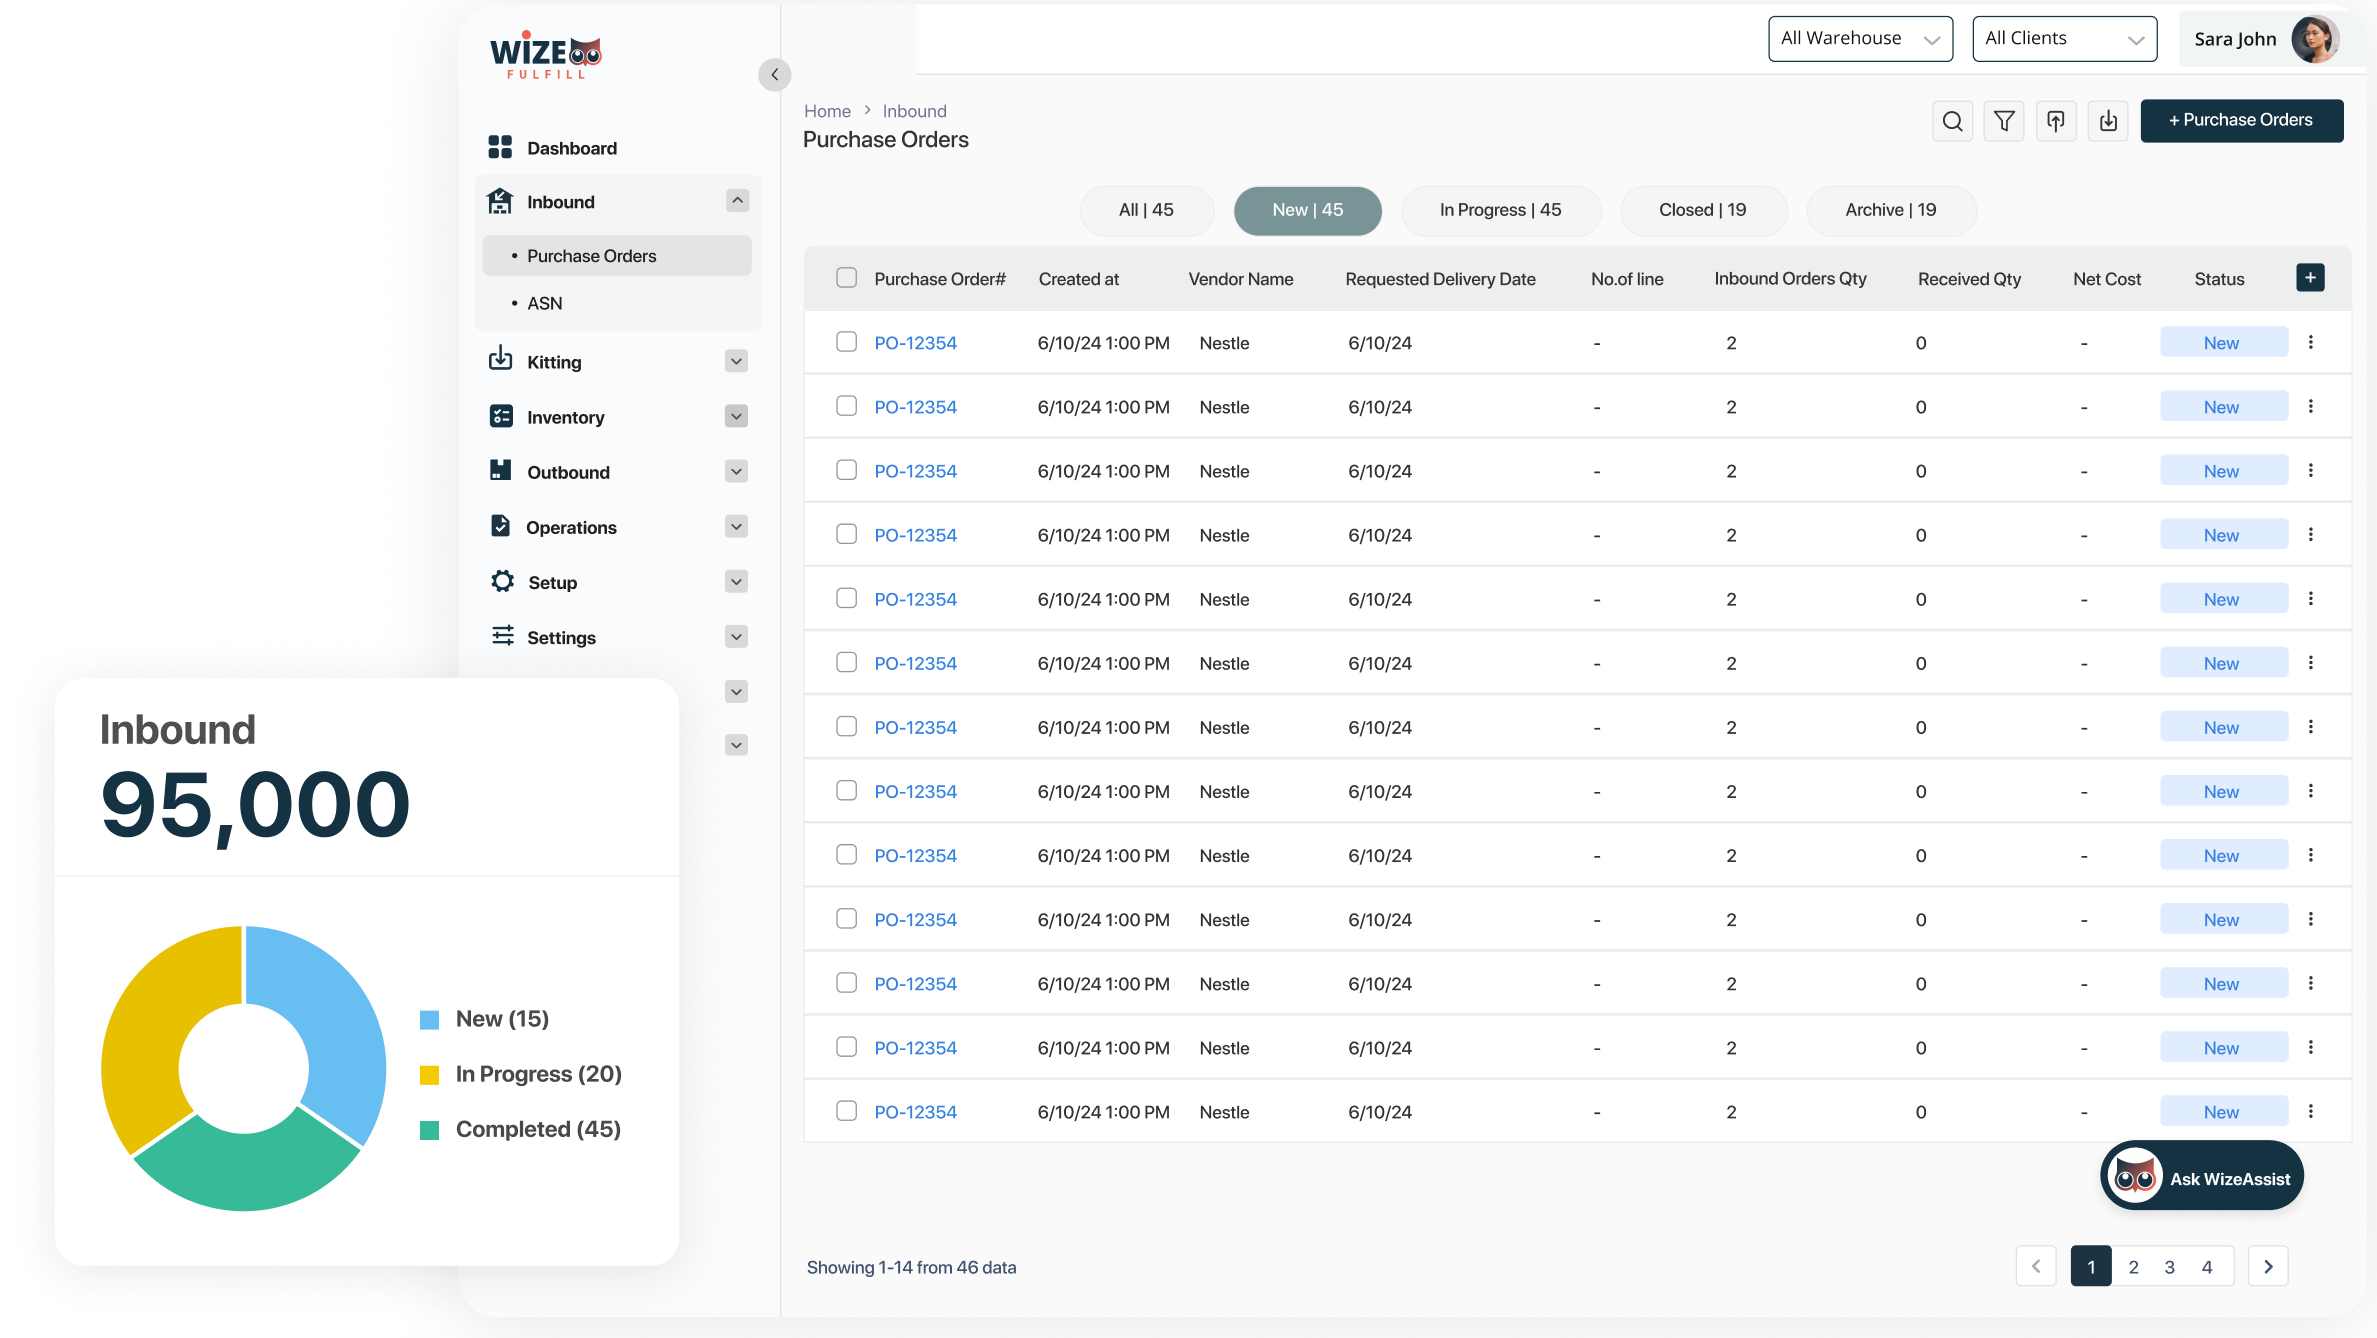2377x1338 pixels.
Task: Click the + Purchase Orders button
Action: tap(2241, 121)
